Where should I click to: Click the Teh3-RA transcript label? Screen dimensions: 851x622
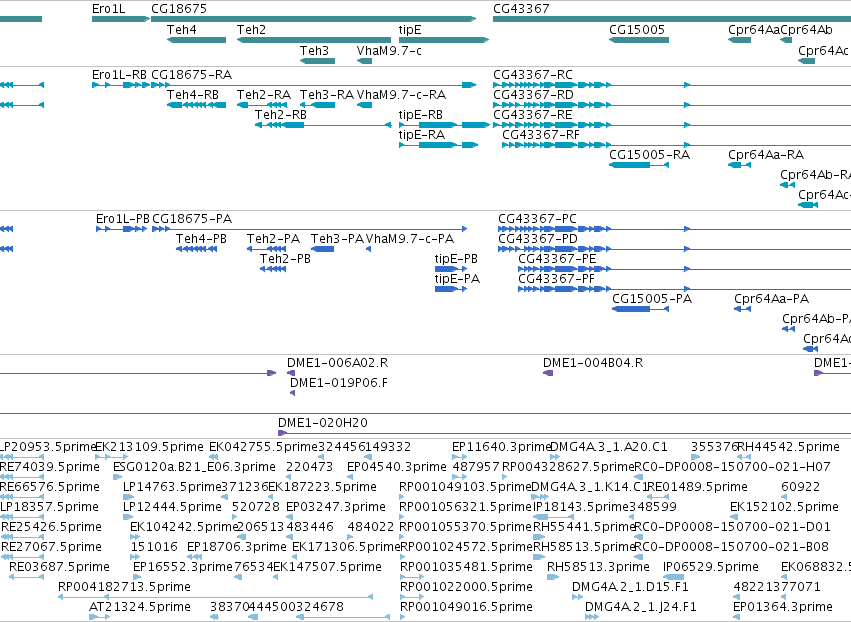327,95
